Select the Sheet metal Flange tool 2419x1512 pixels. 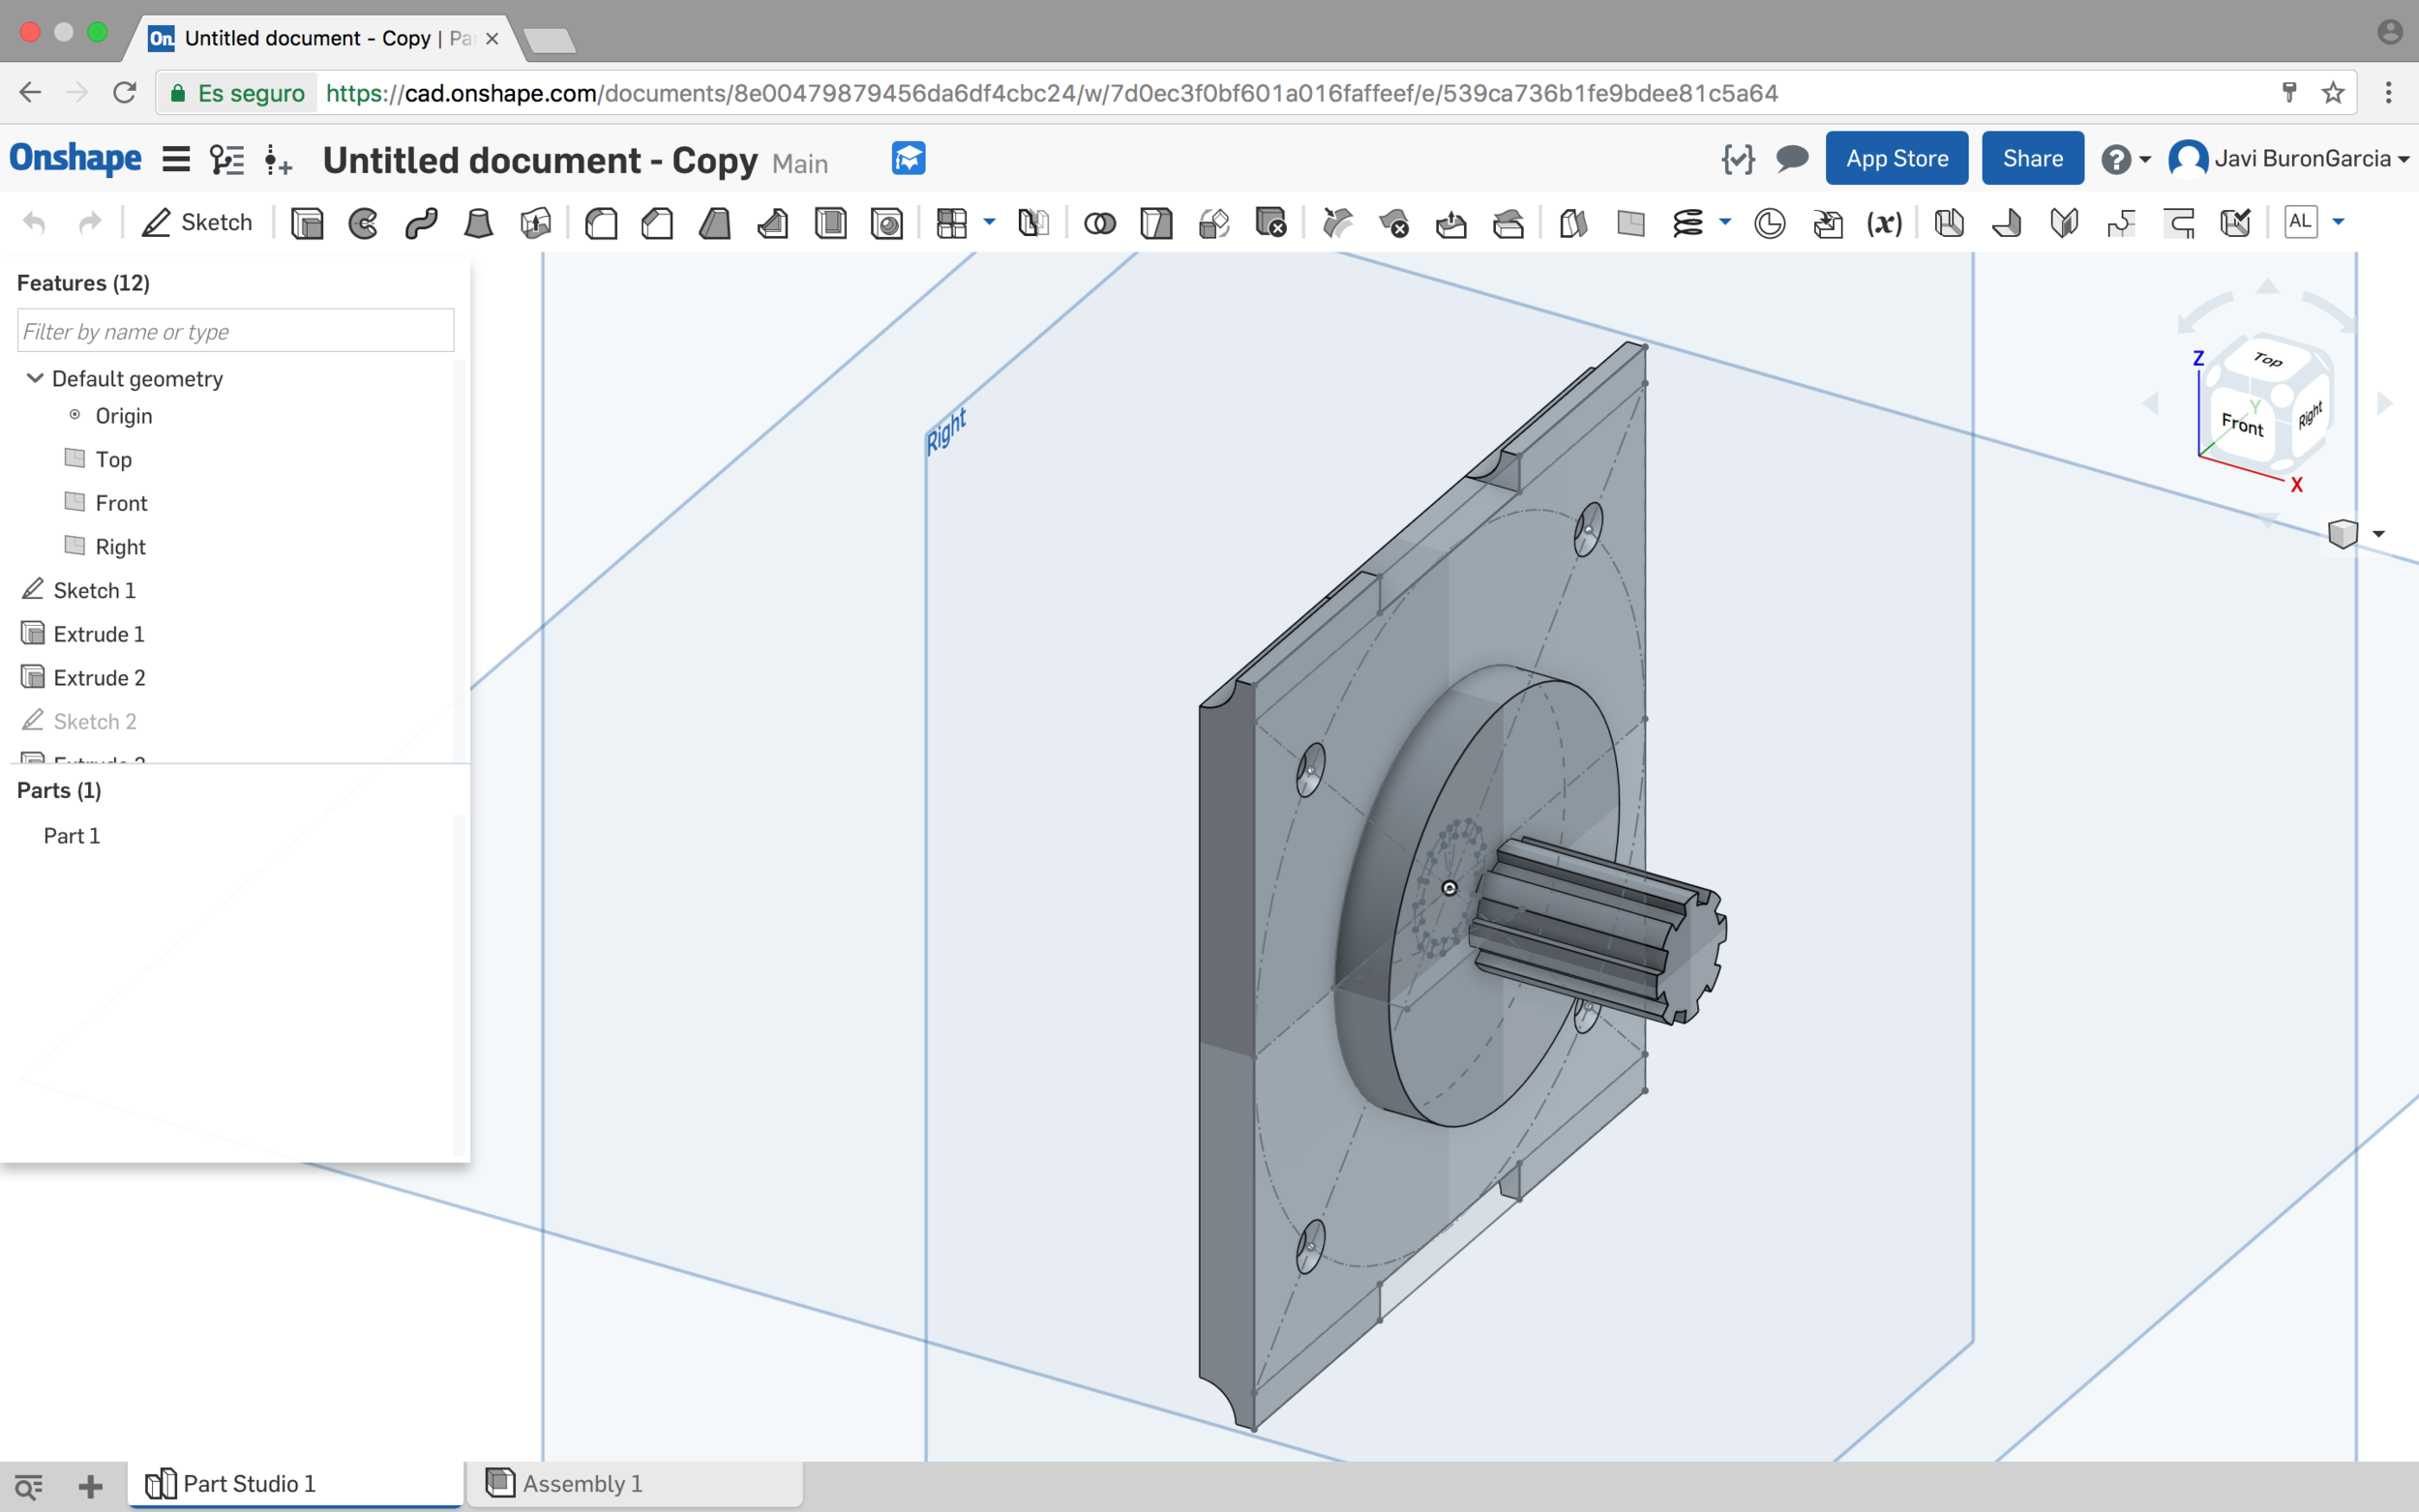pos(2007,222)
